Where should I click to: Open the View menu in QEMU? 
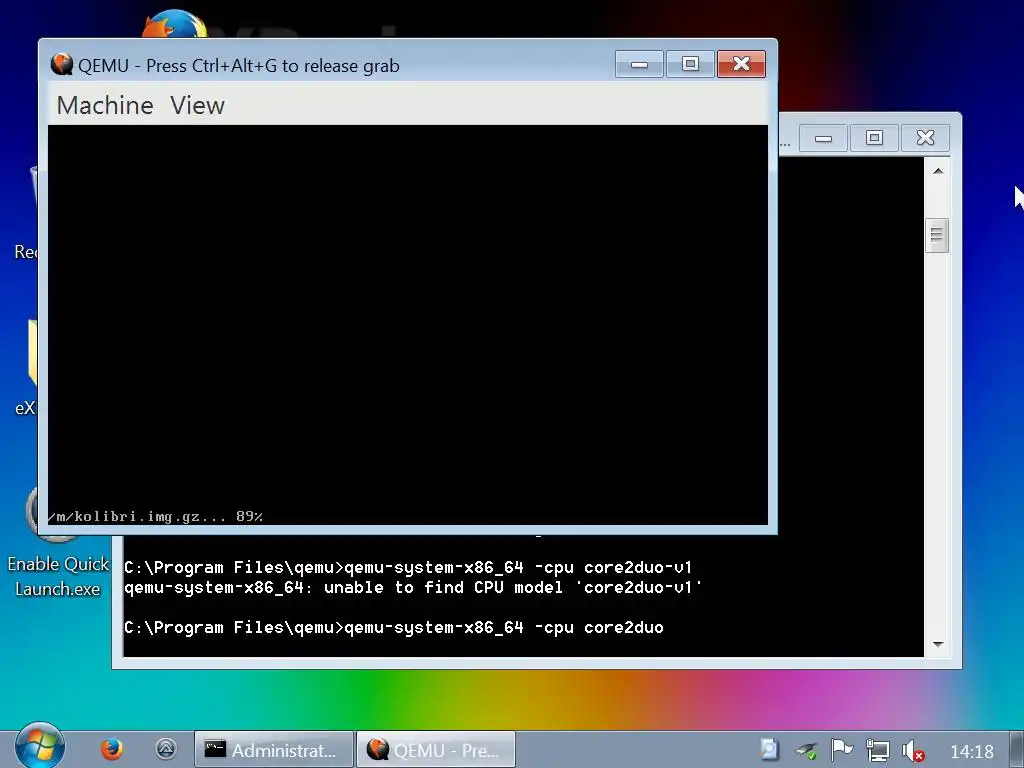(197, 105)
